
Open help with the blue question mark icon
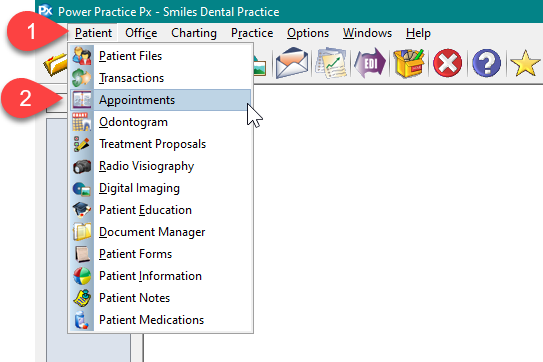(x=487, y=63)
